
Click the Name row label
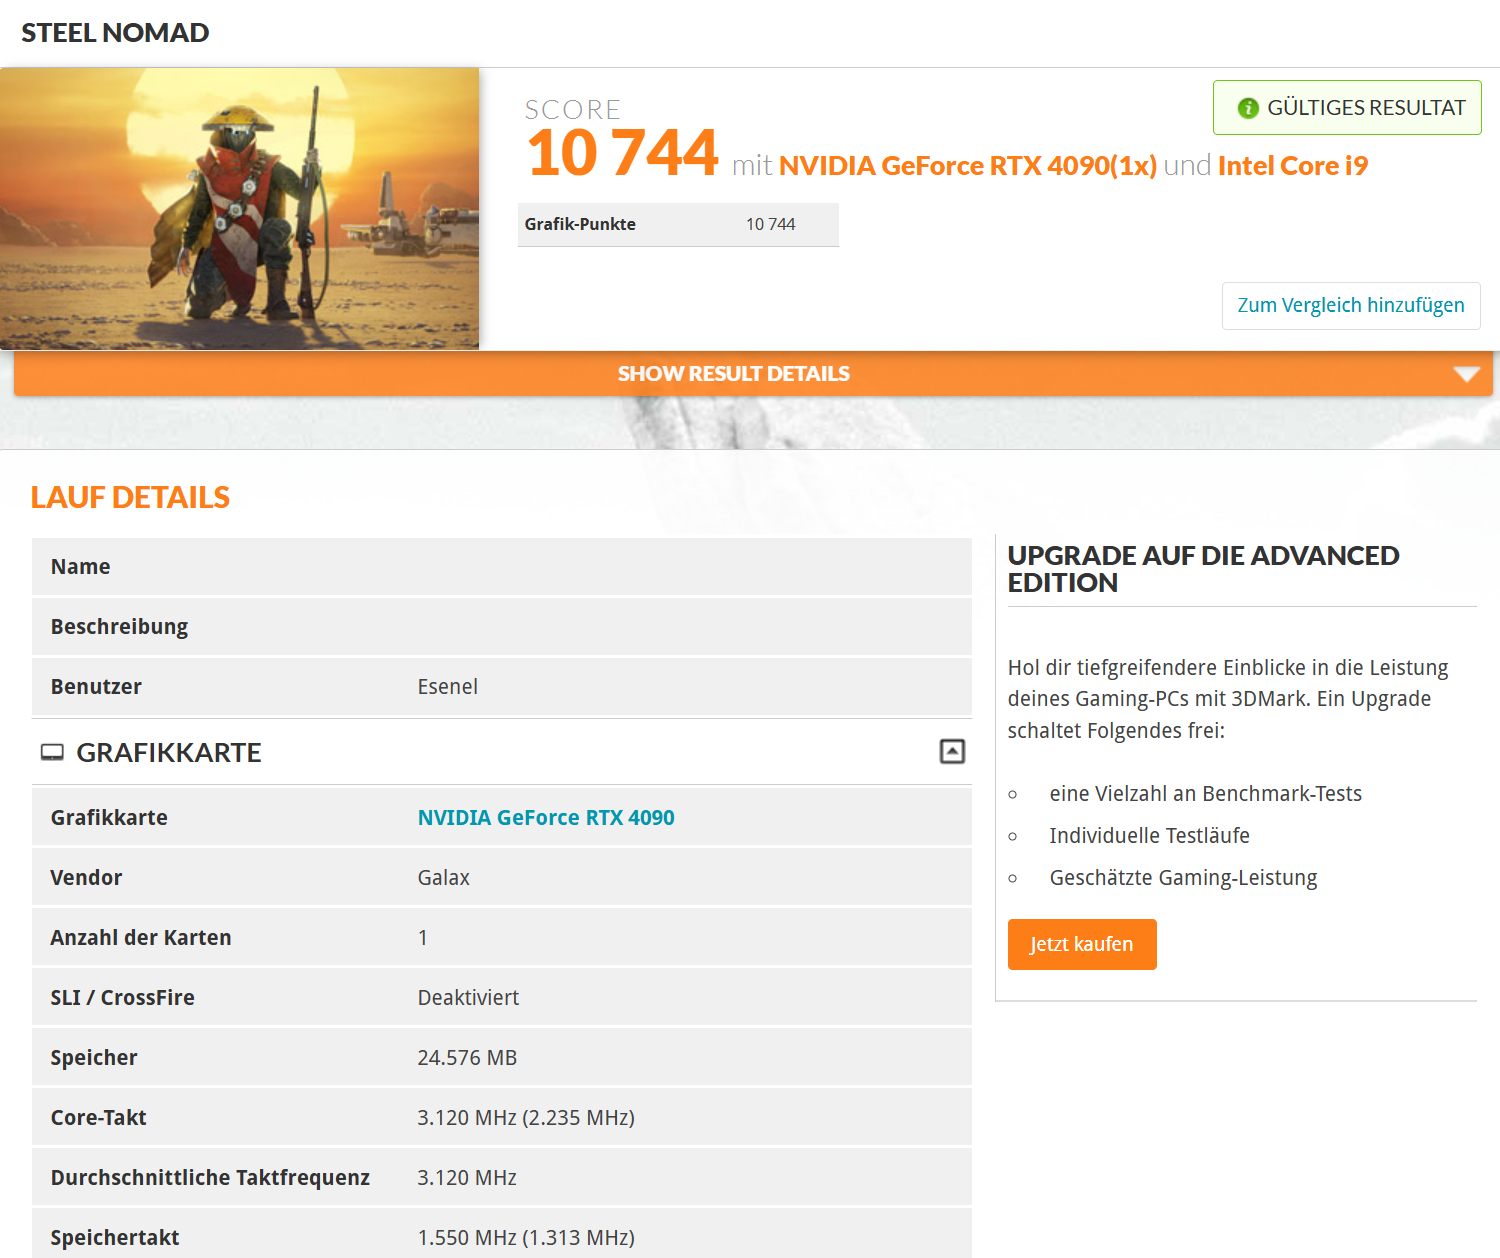tap(81, 567)
